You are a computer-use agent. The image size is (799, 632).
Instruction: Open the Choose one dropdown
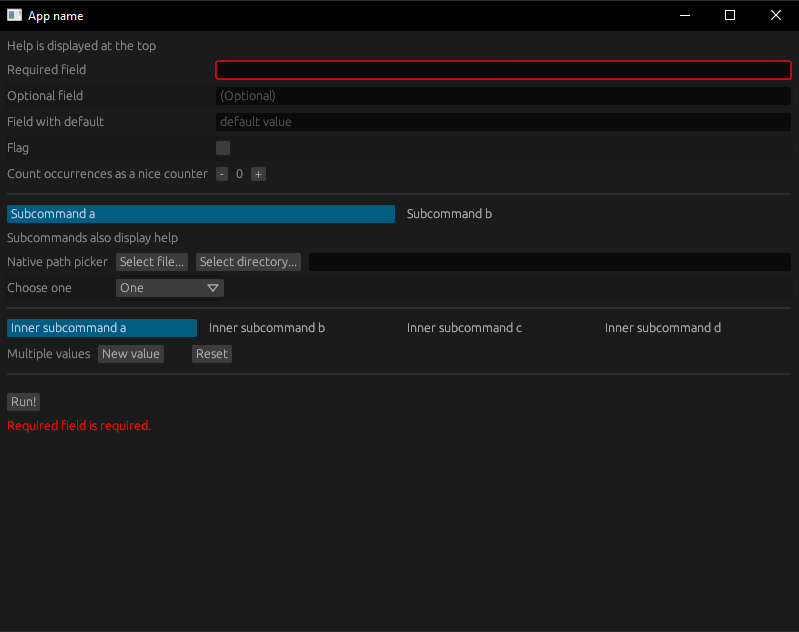(170, 288)
